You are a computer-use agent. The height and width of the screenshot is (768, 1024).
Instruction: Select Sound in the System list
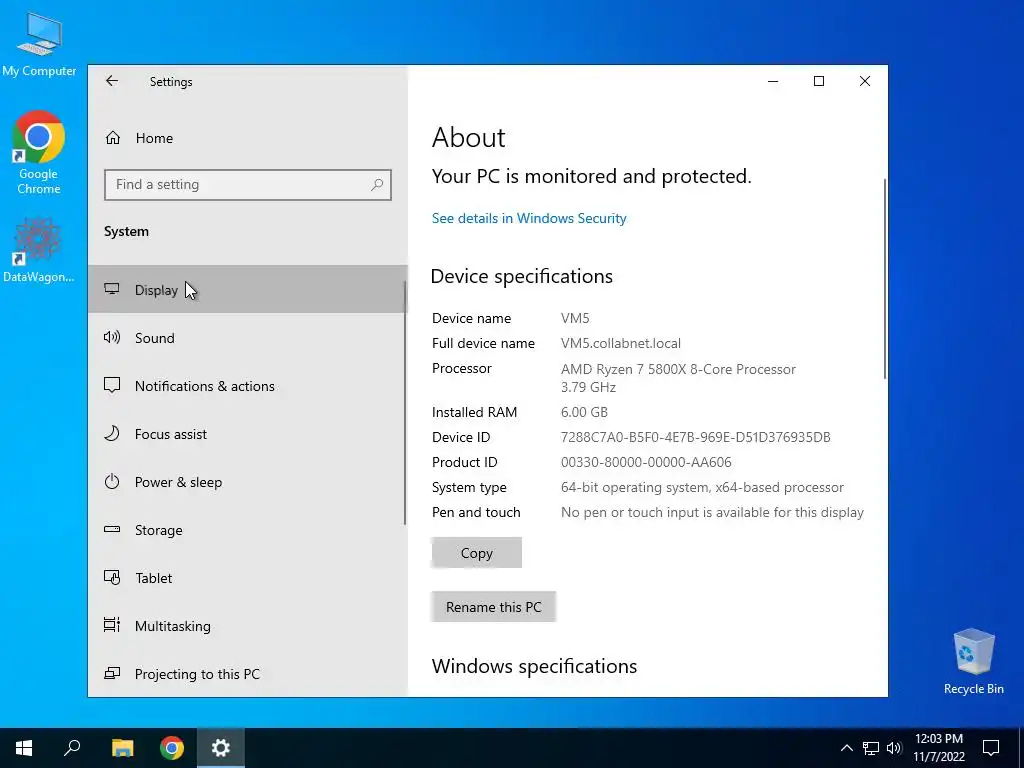tap(155, 338)
